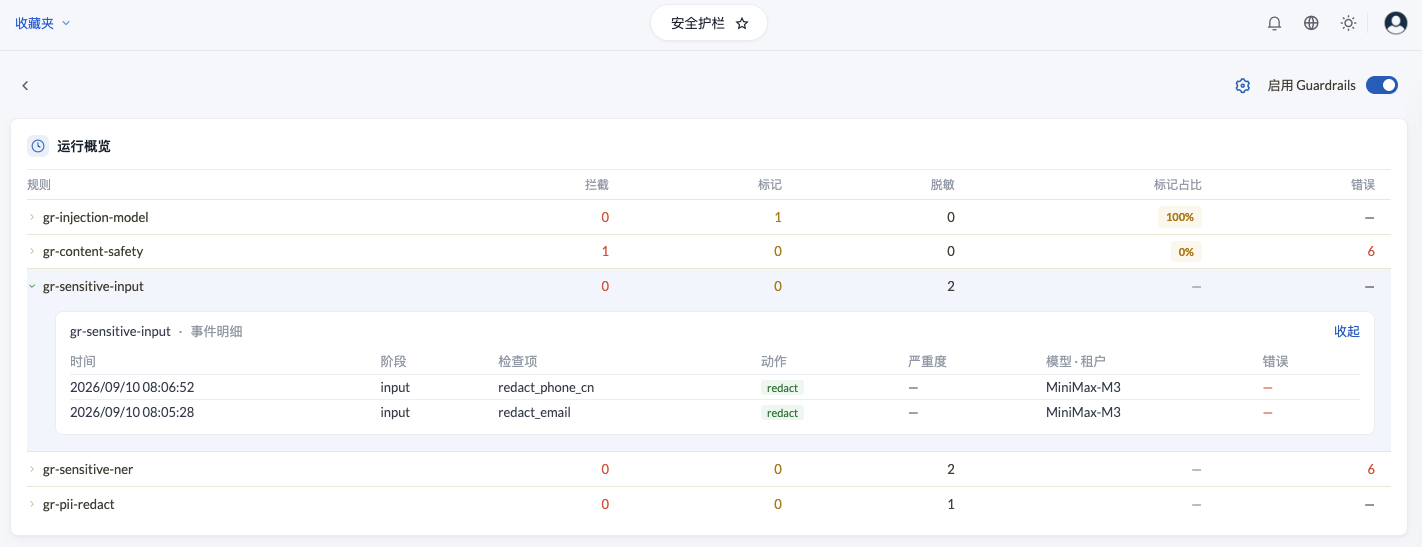Click the 标记 column header

pos(770,185)
